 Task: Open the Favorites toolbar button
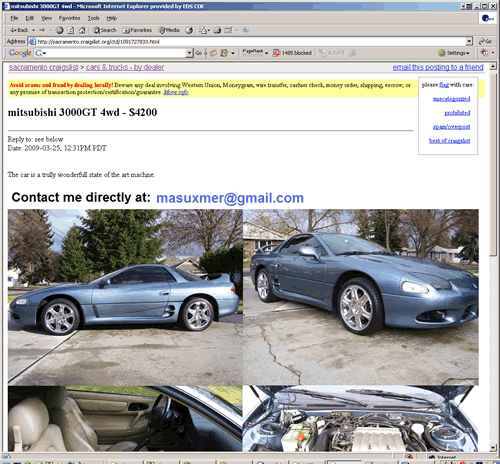(x=137, y=30)
